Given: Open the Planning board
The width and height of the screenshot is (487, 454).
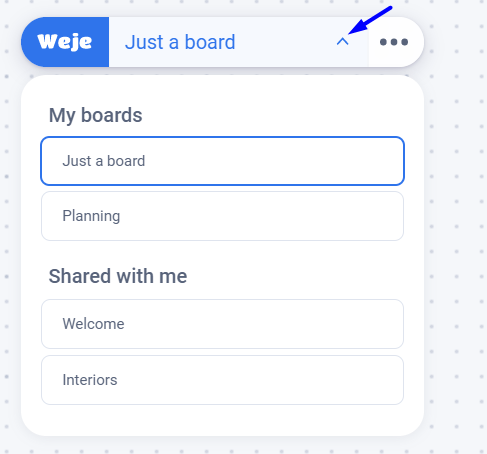Looking at the screenshot, I should (x=222, y=216).
